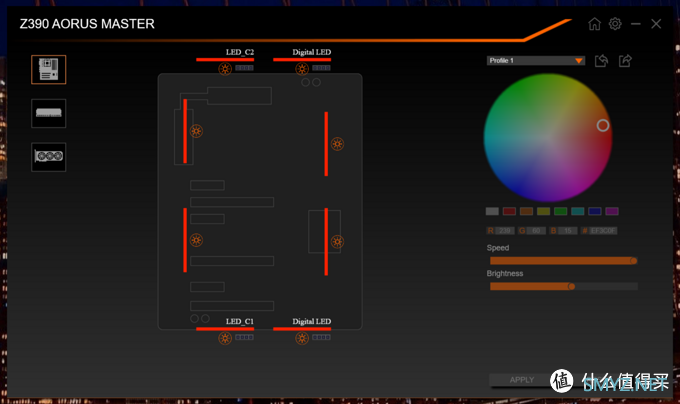Select upper-left board zone light icon
Screen dimensions: 680x404
click(196, 131)
